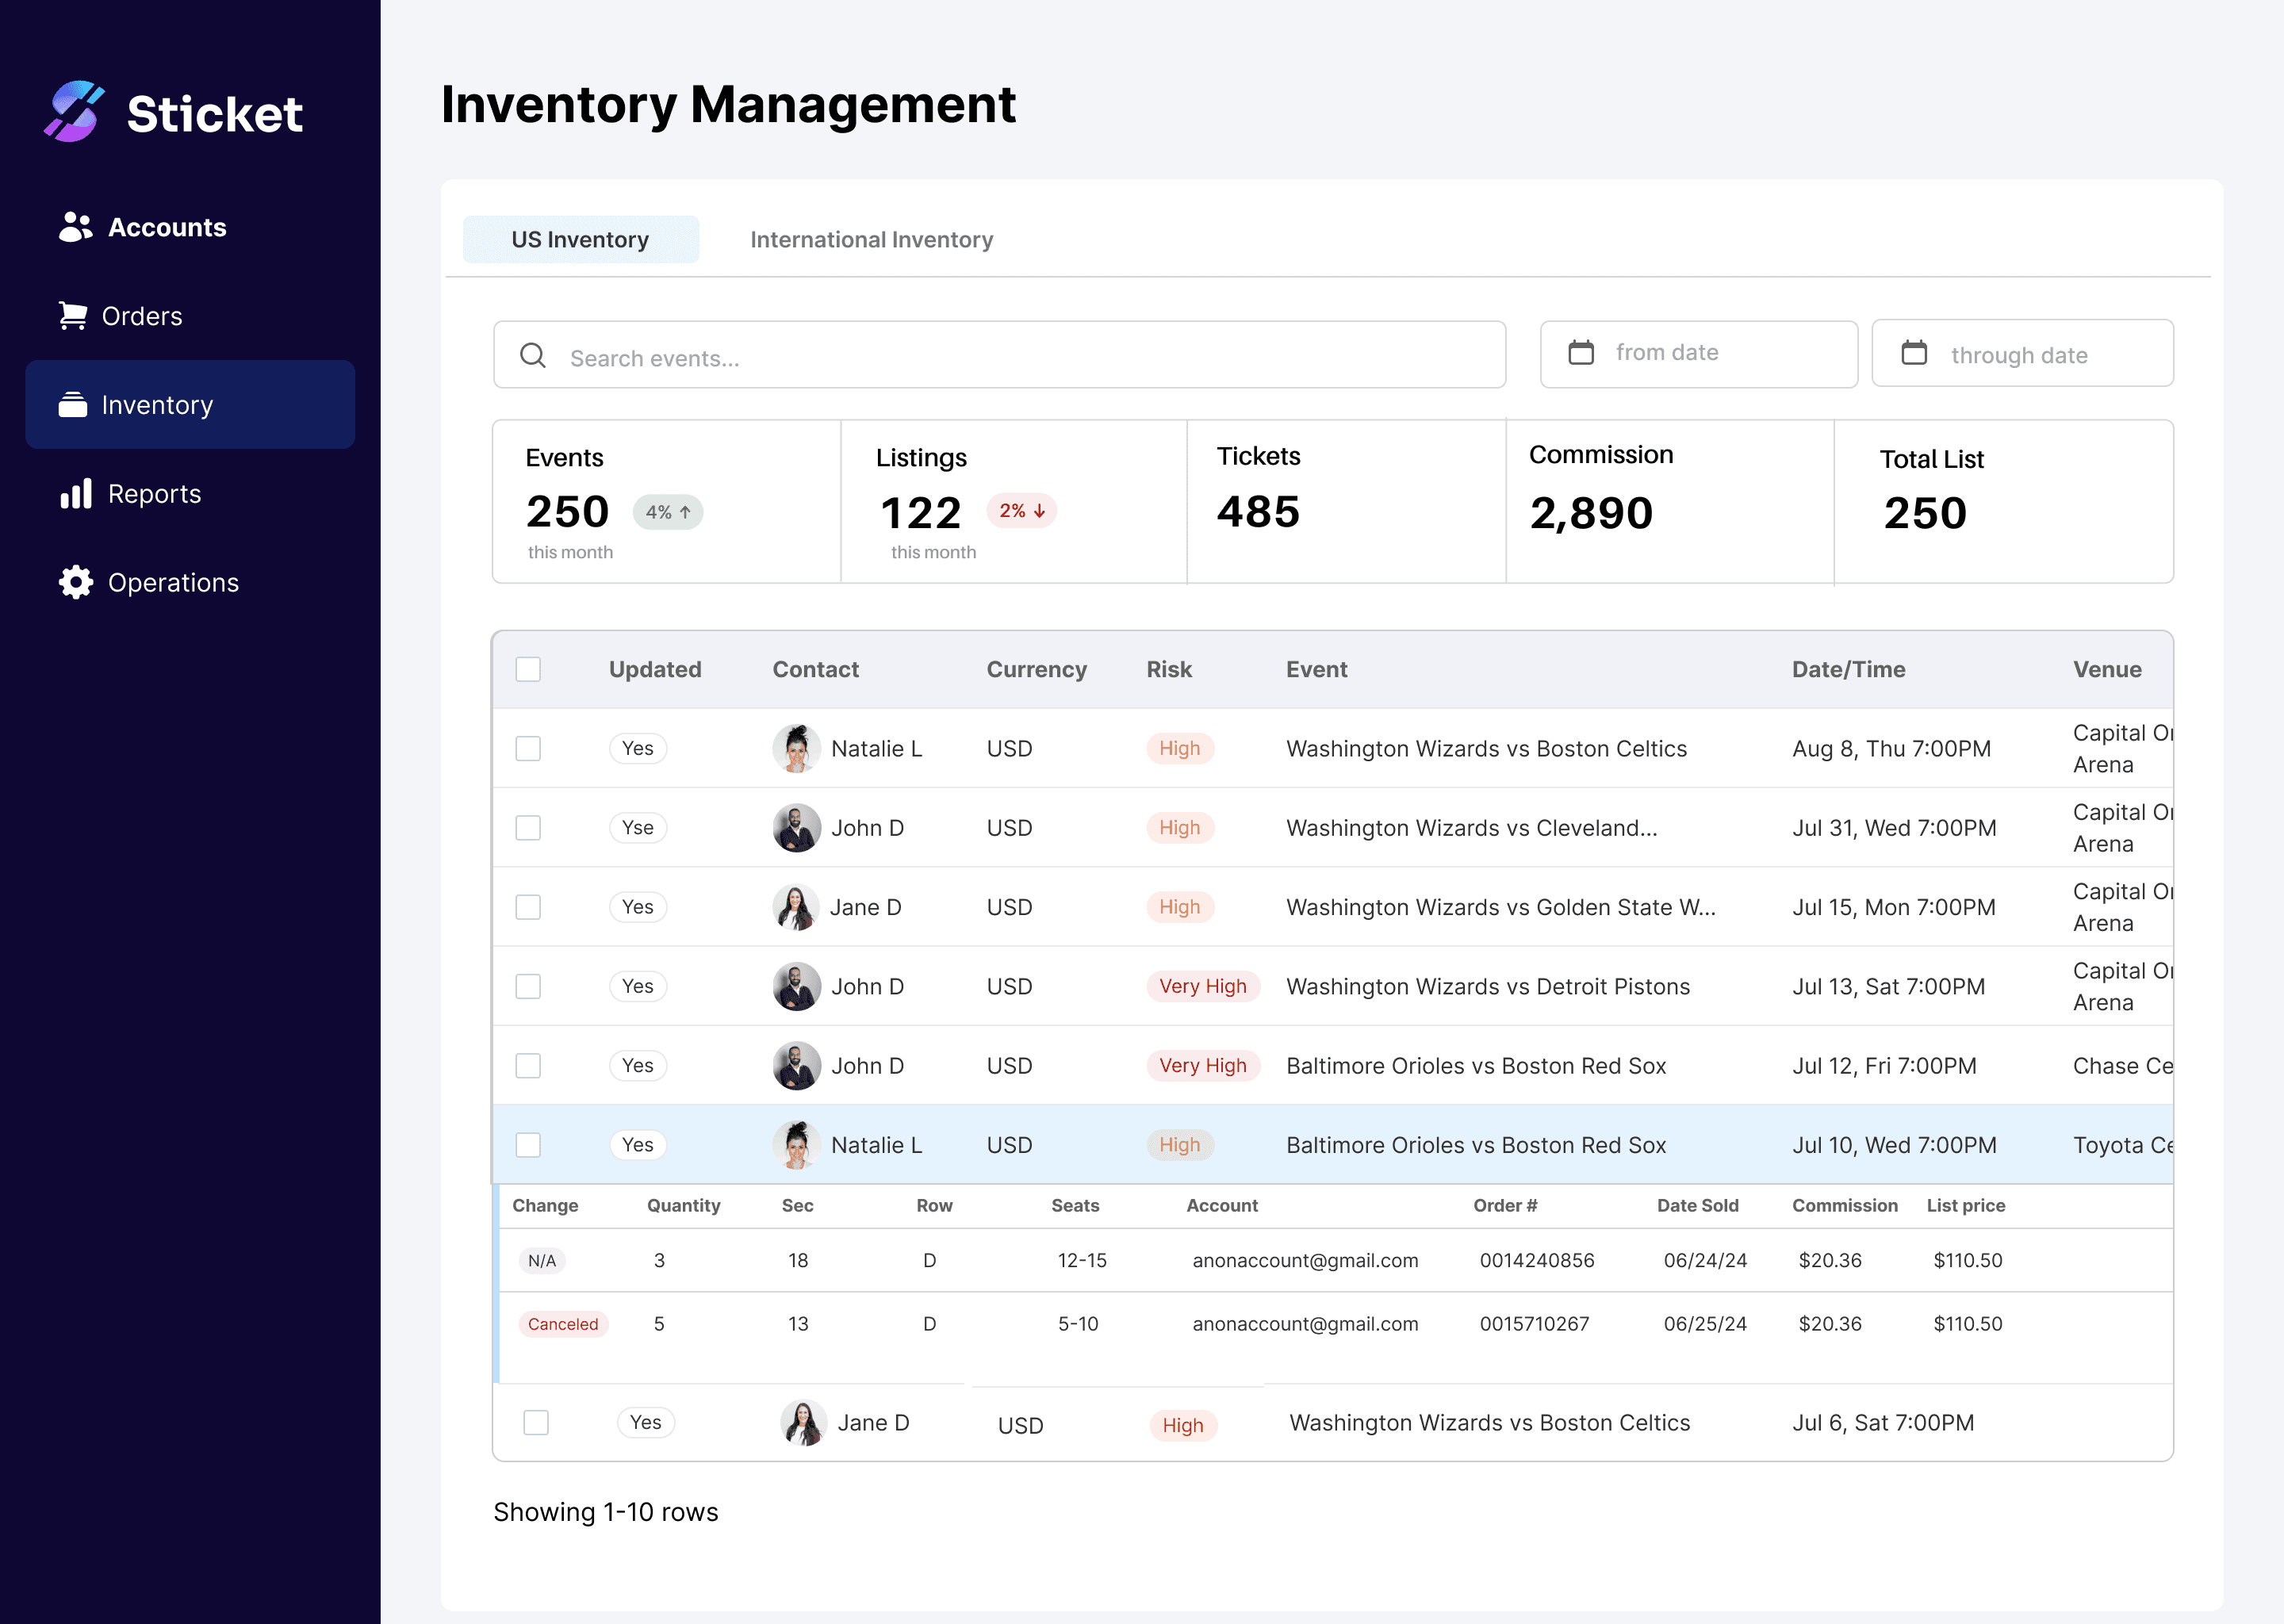Screen dimensions: 2284x1624
Task: Click the Sticket logo icon
Action: 74,112
